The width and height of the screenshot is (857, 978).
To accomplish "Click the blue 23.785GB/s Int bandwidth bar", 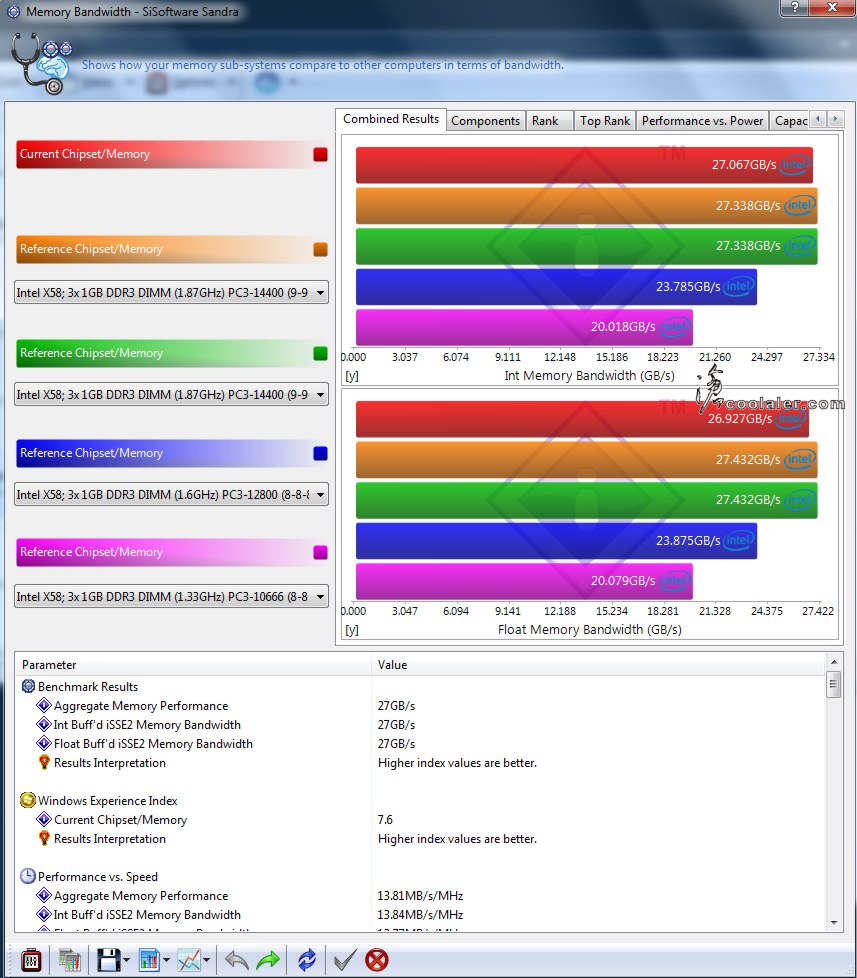I will pyautogui.click(x=556, y=287).
